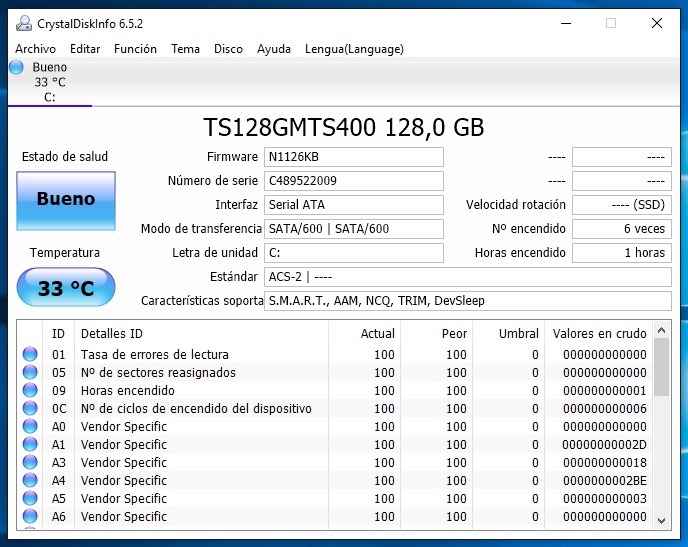
Task: Open the Disco menu
Action: click(228, 49)
